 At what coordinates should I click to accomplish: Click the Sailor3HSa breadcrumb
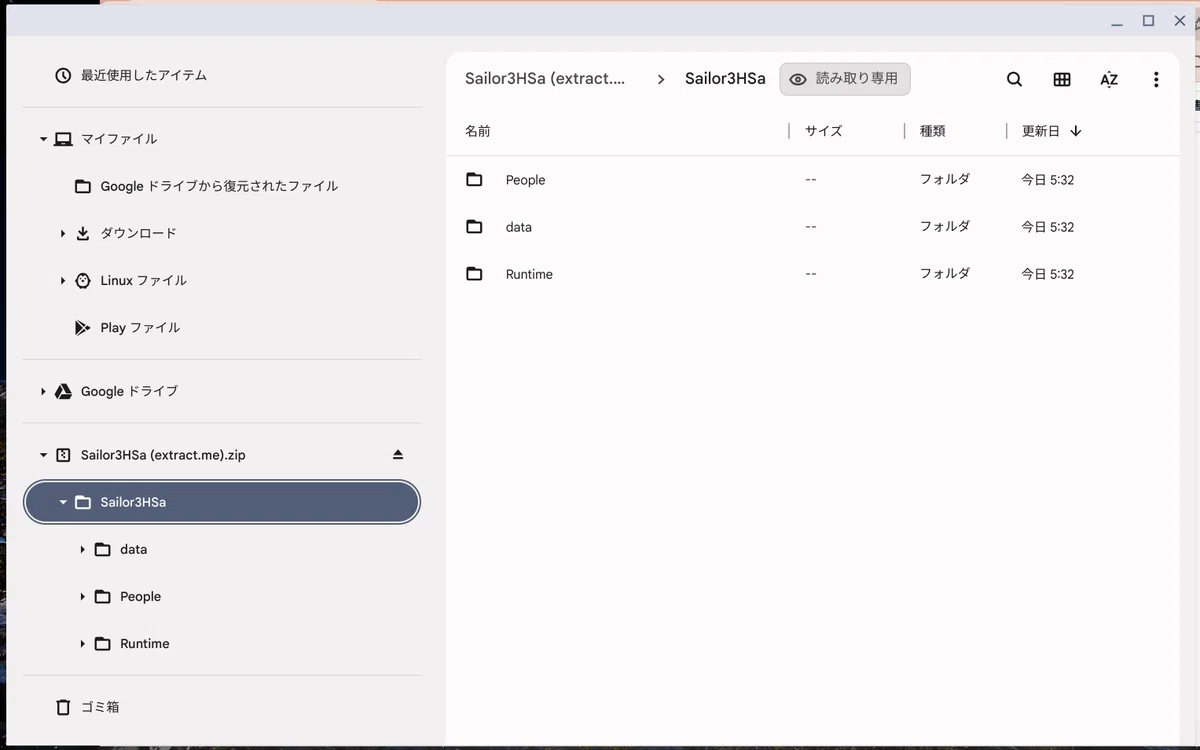click(x=725, y=79)
